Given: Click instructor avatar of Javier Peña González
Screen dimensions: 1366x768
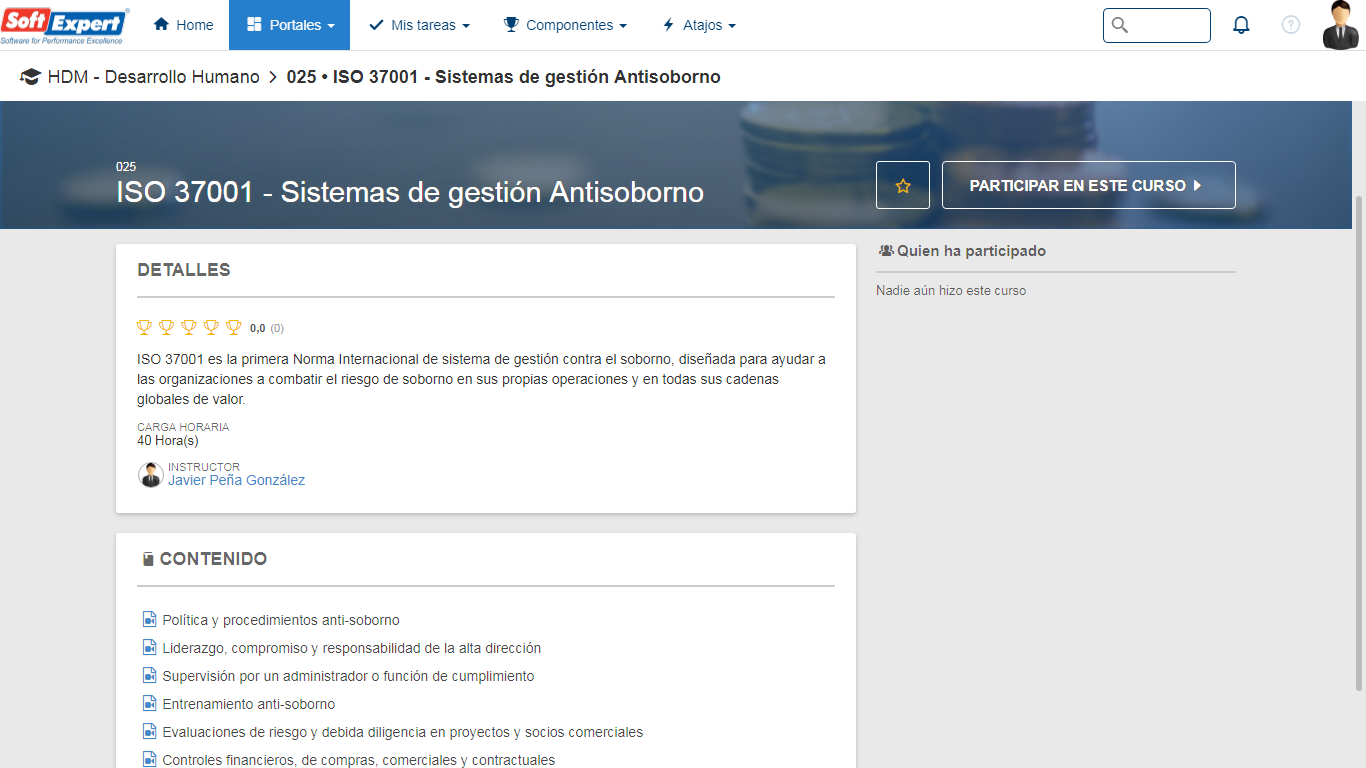Looking at the screenshot, I should click(151, 475).
